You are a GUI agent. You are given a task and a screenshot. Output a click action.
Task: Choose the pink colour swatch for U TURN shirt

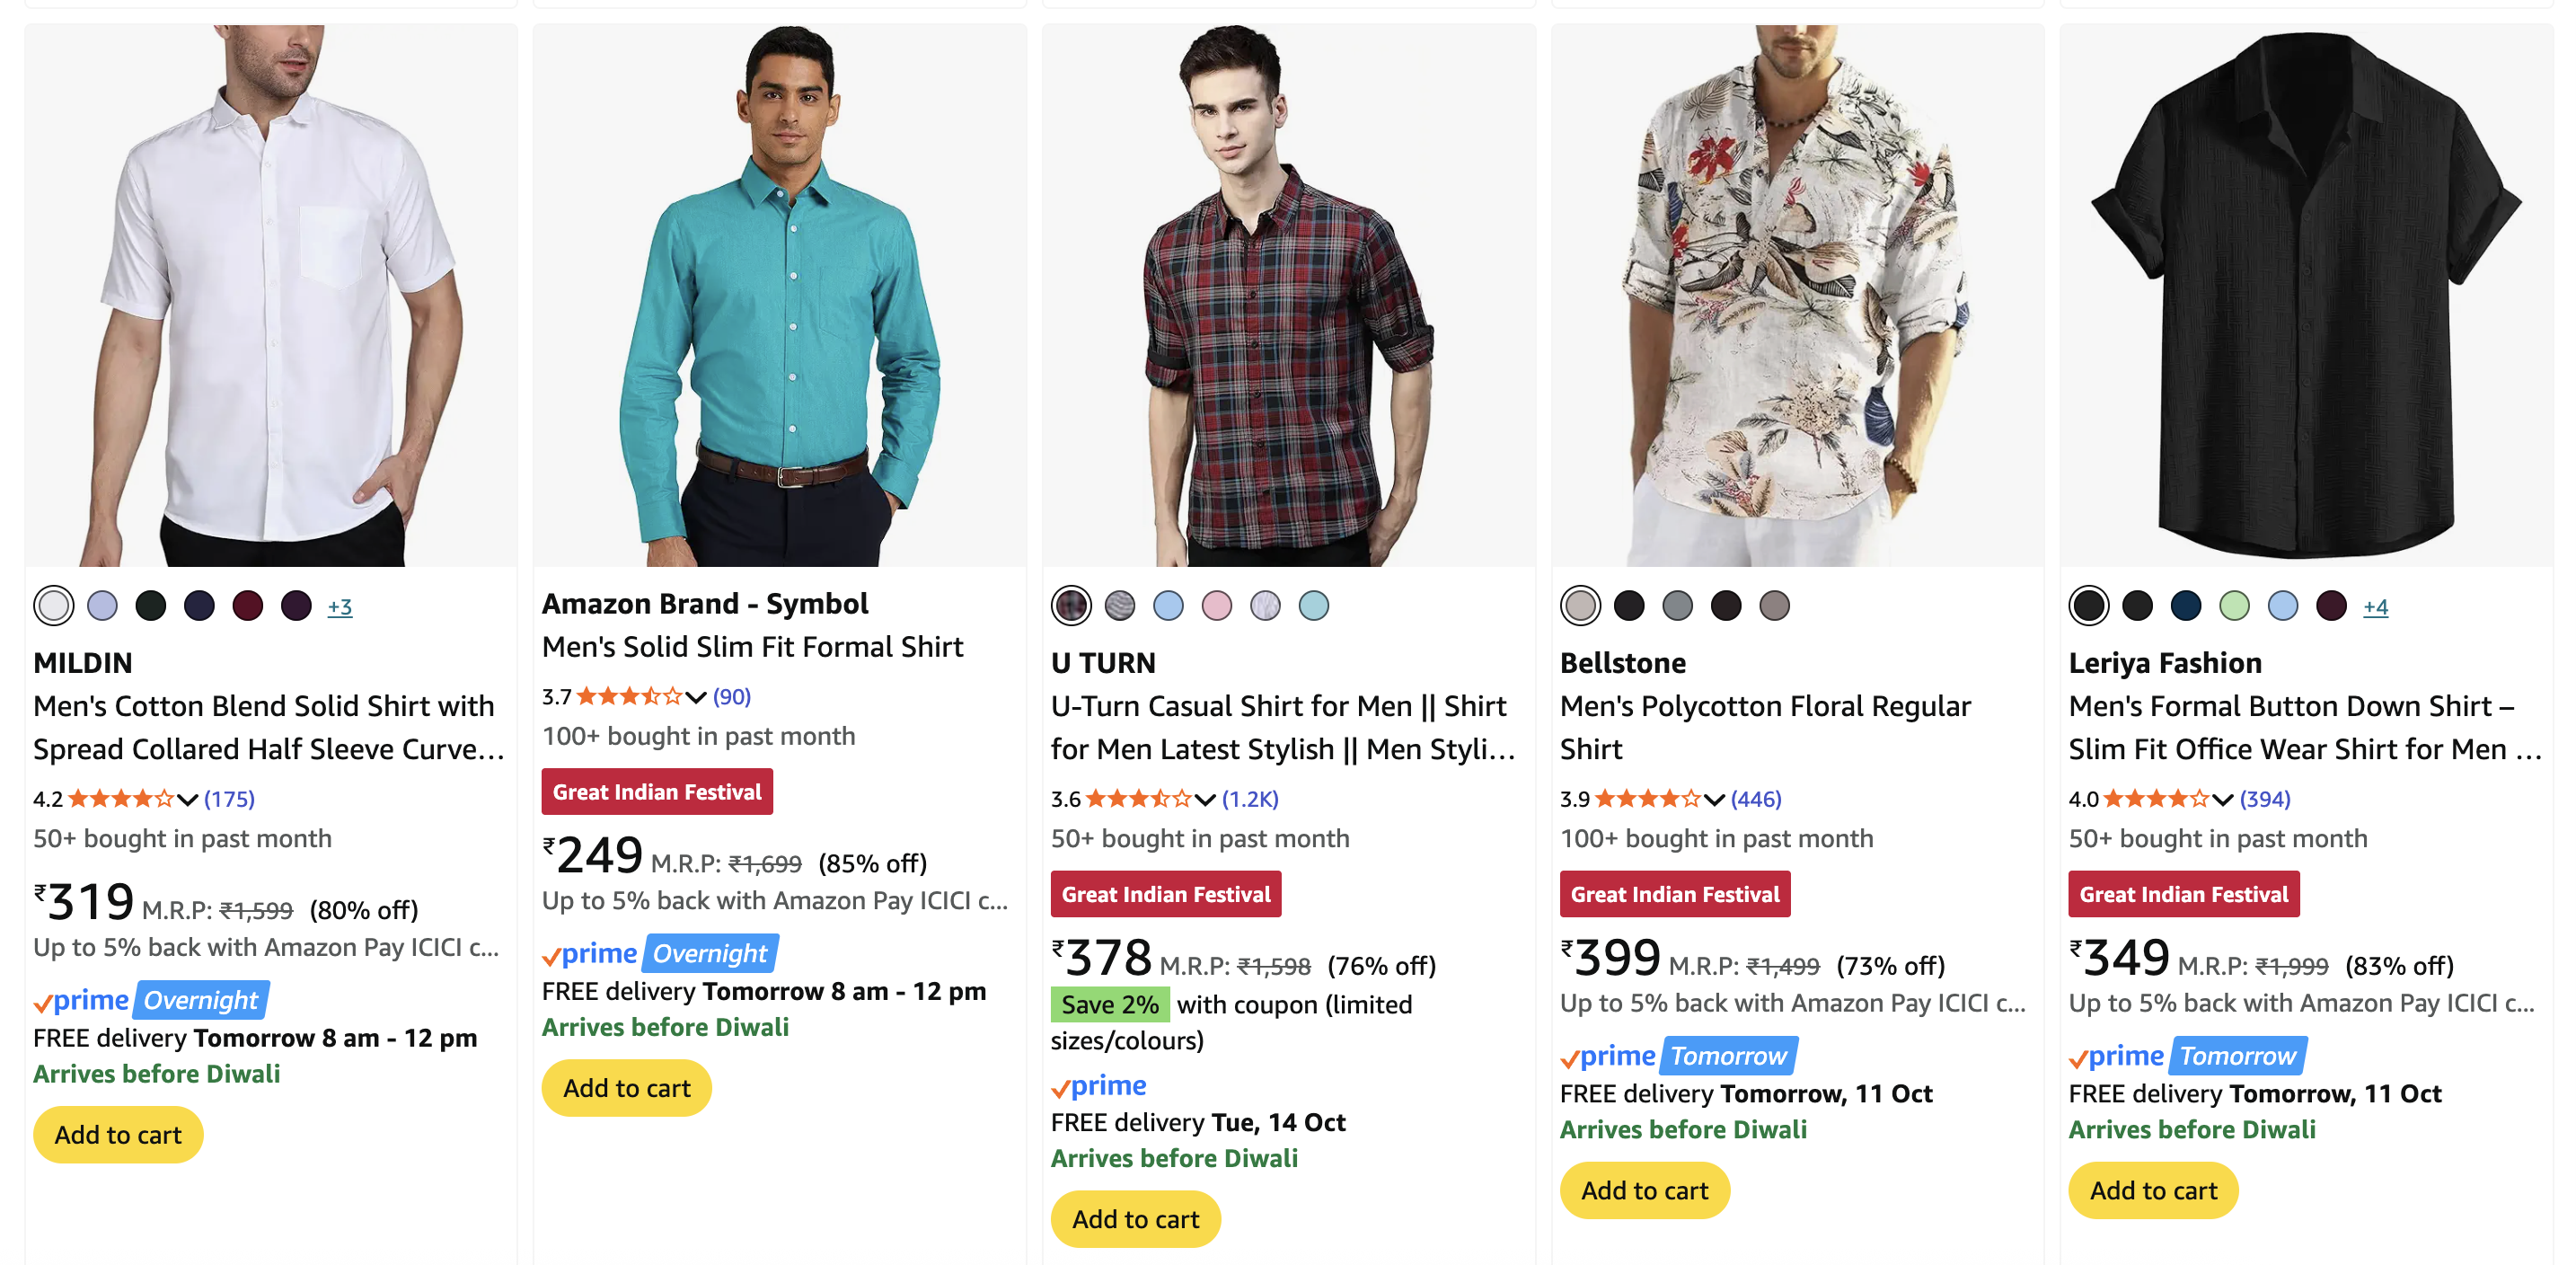click(1216, 606)
